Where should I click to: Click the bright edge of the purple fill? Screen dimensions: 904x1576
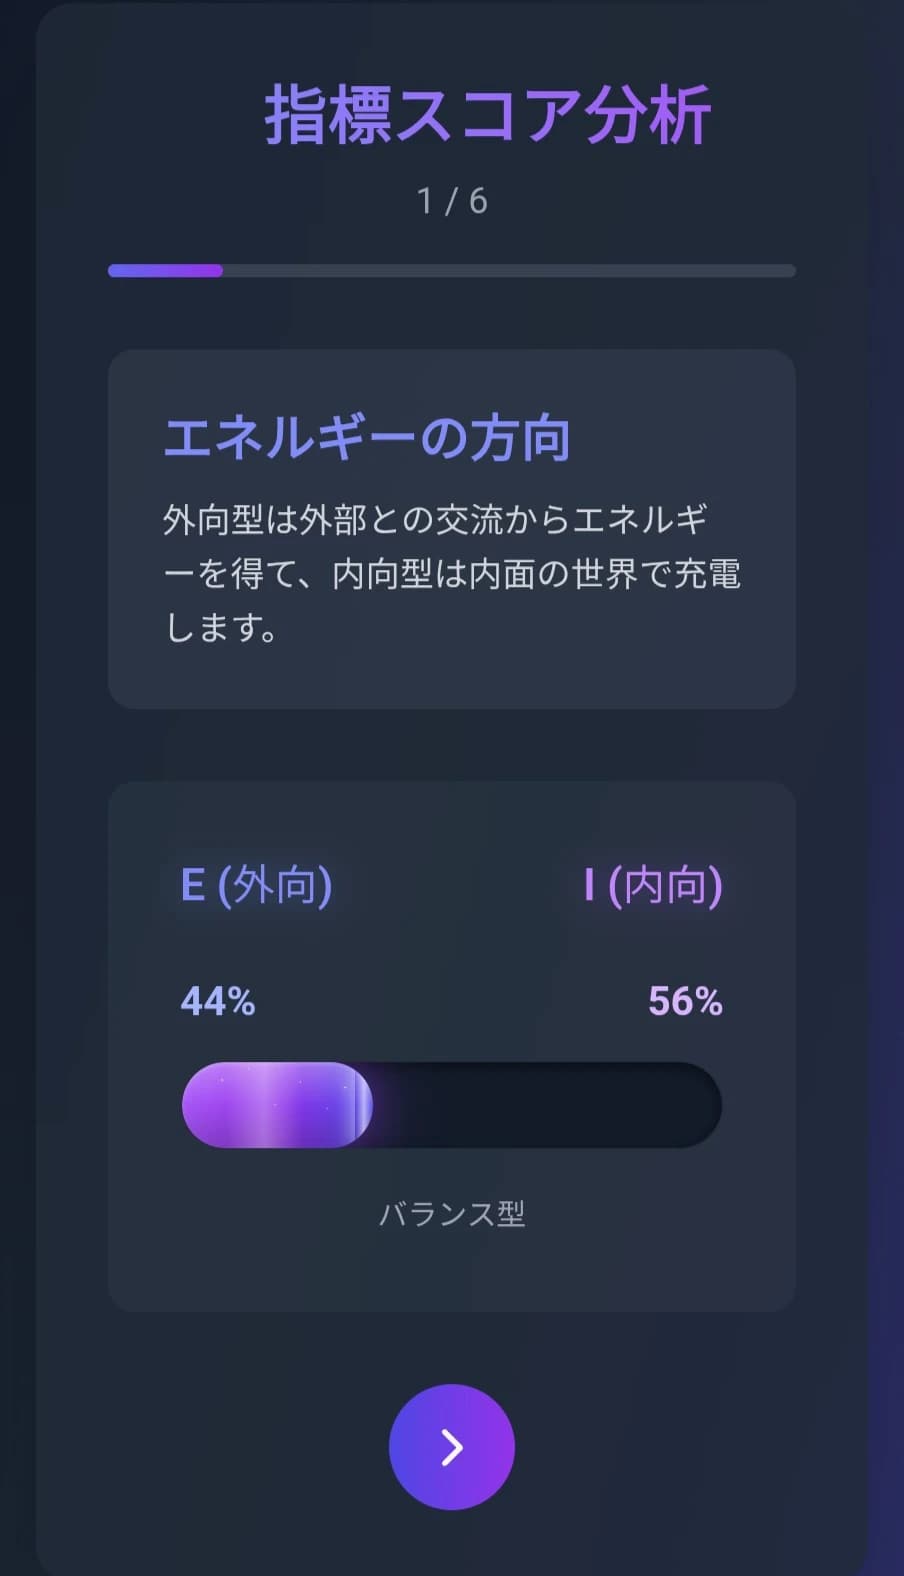pyautogui.click(x=363, y=1105)
